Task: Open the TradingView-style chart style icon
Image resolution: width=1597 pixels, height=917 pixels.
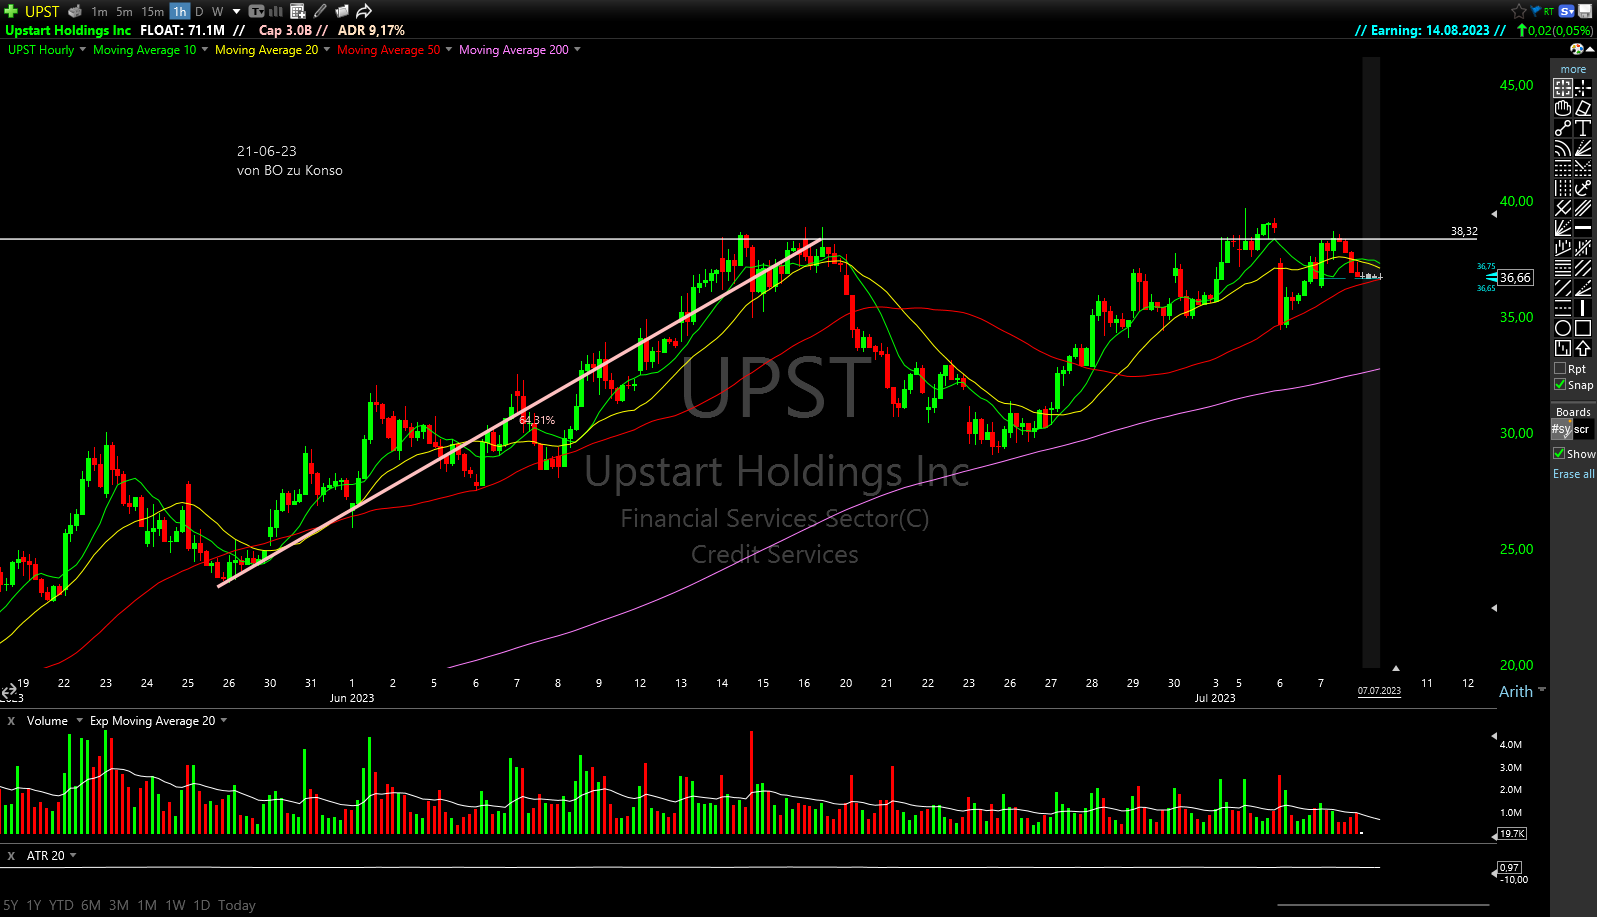Action: (x=257, y=11)
